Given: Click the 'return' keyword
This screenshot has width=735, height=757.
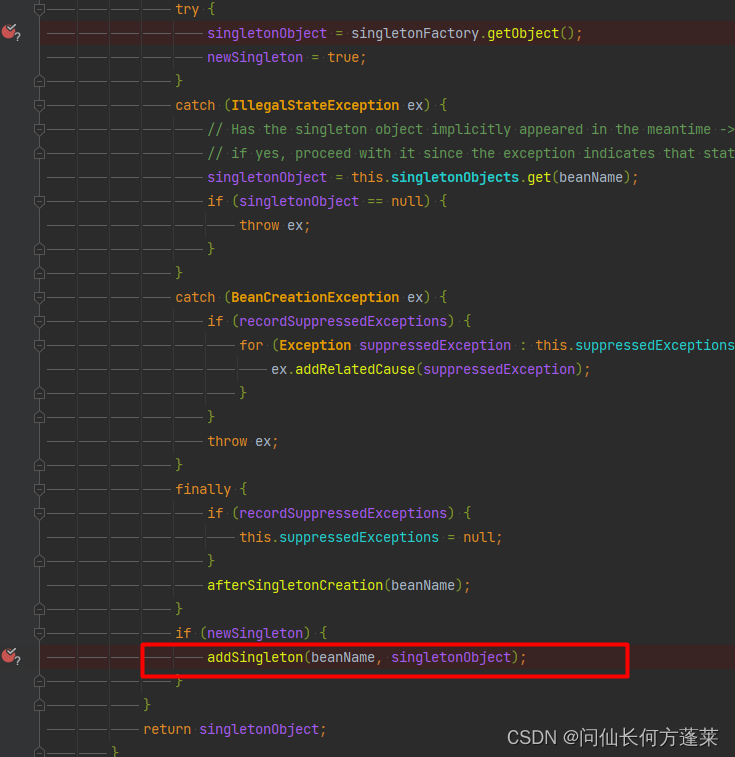Looking at the screenshot, I should coord(167,729).
